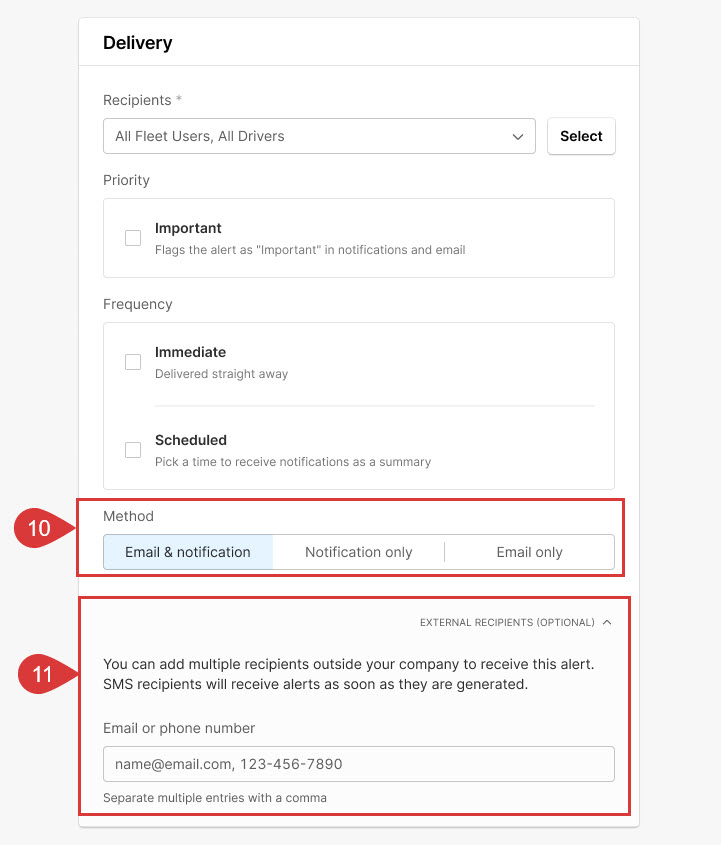Click the red callout badge numbered 10

click(x=39, y=528)
